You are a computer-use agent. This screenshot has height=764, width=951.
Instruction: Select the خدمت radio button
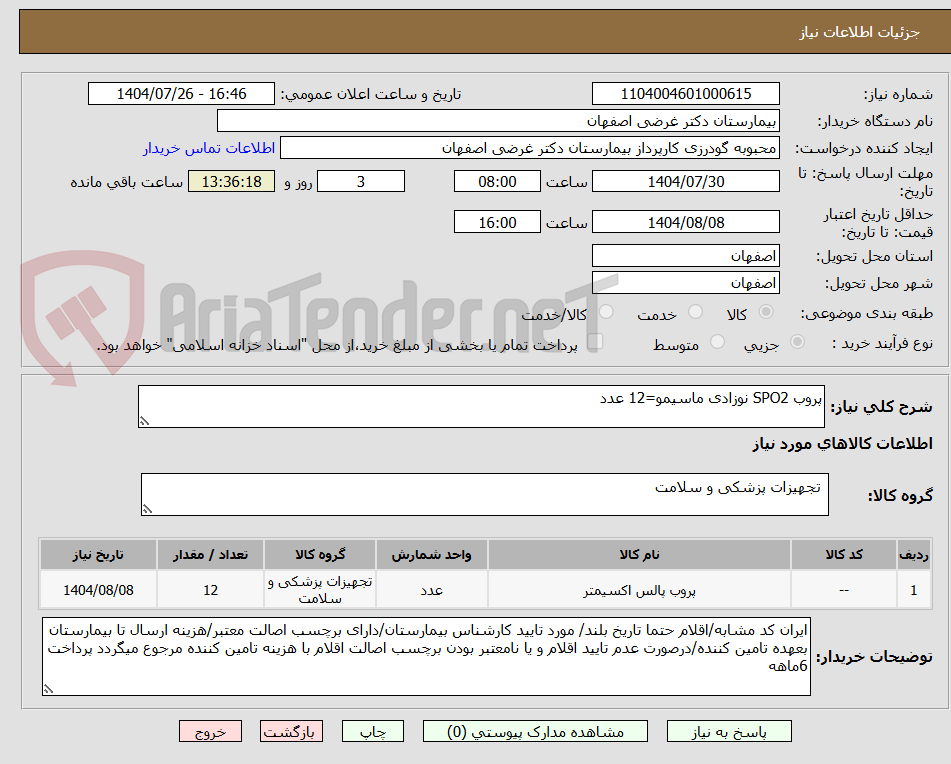pos(695,312)
